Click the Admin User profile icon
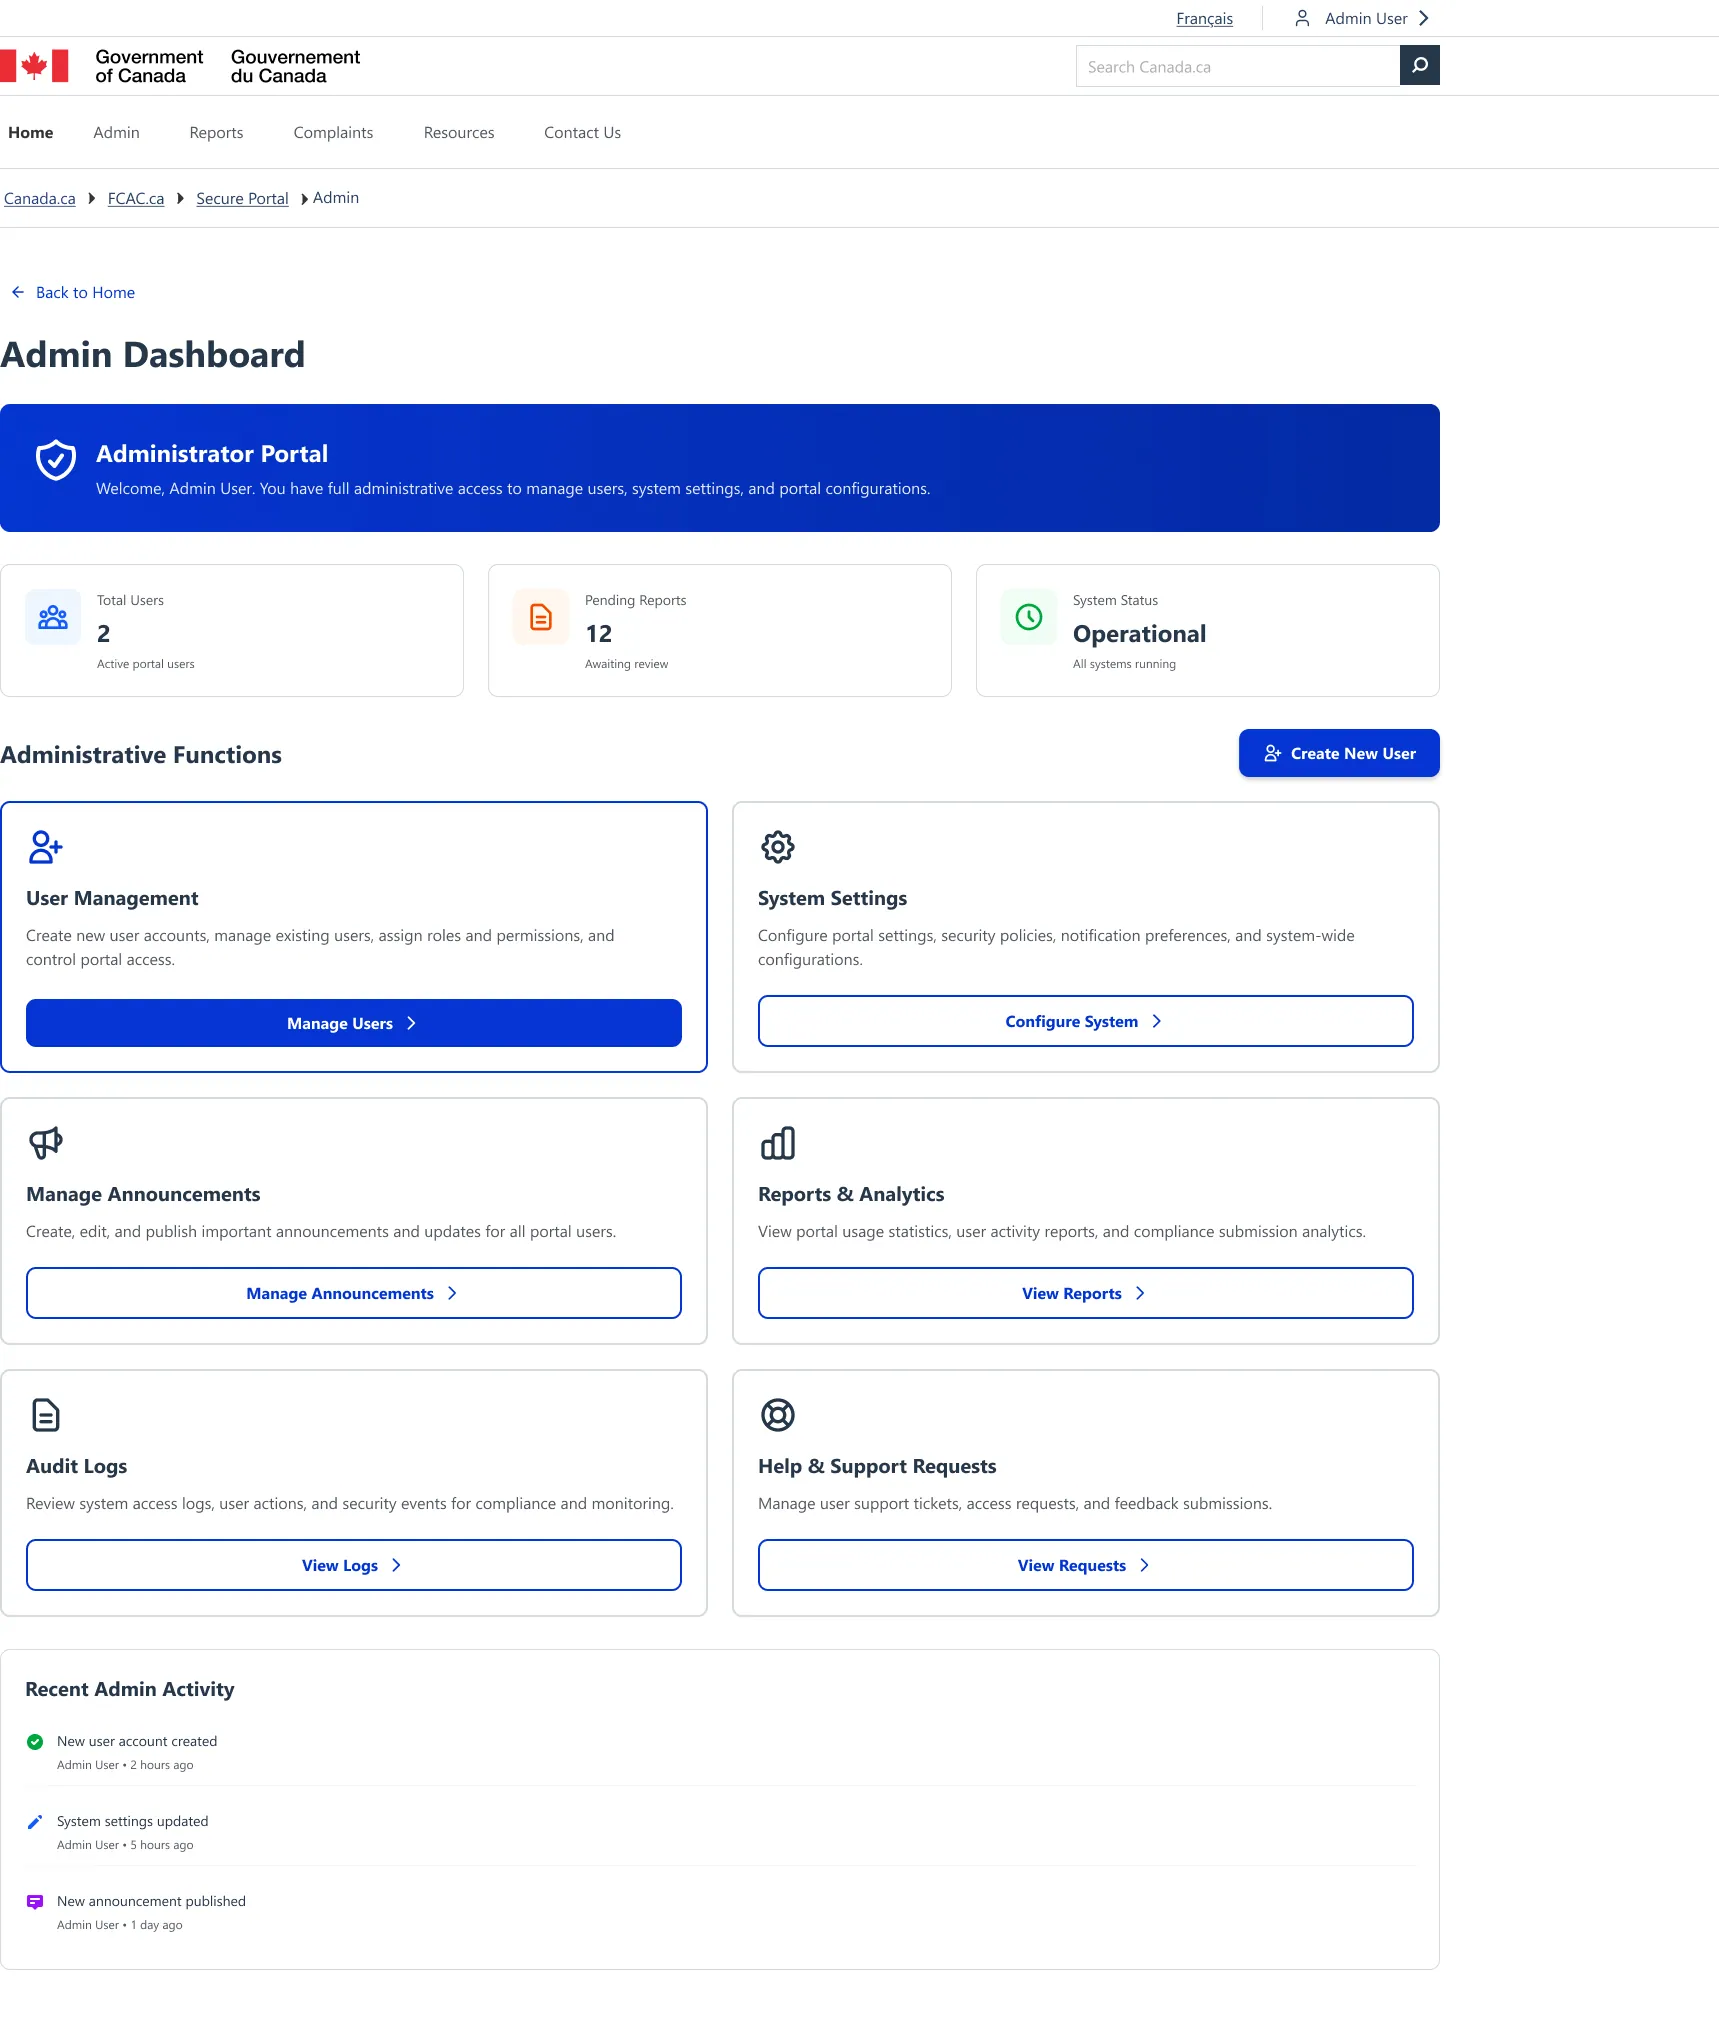This screenshot has width=1719, height=2018. coord(1302,18)
